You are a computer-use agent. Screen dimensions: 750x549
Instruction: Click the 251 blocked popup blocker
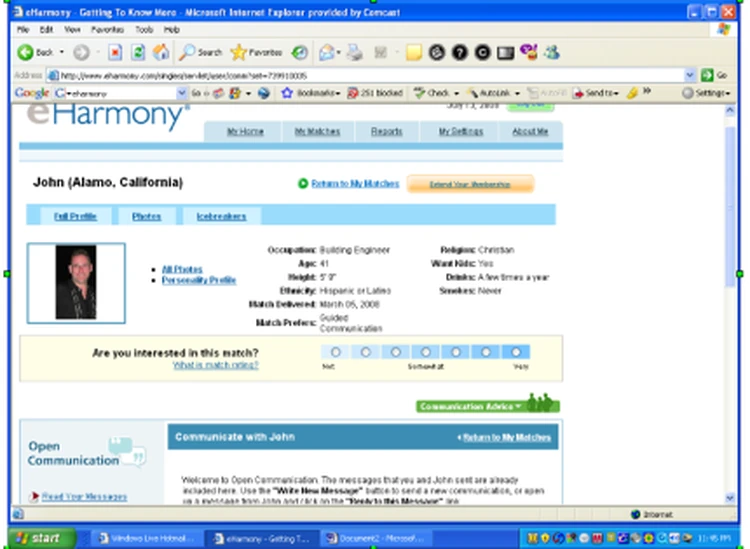coord(375,93)
